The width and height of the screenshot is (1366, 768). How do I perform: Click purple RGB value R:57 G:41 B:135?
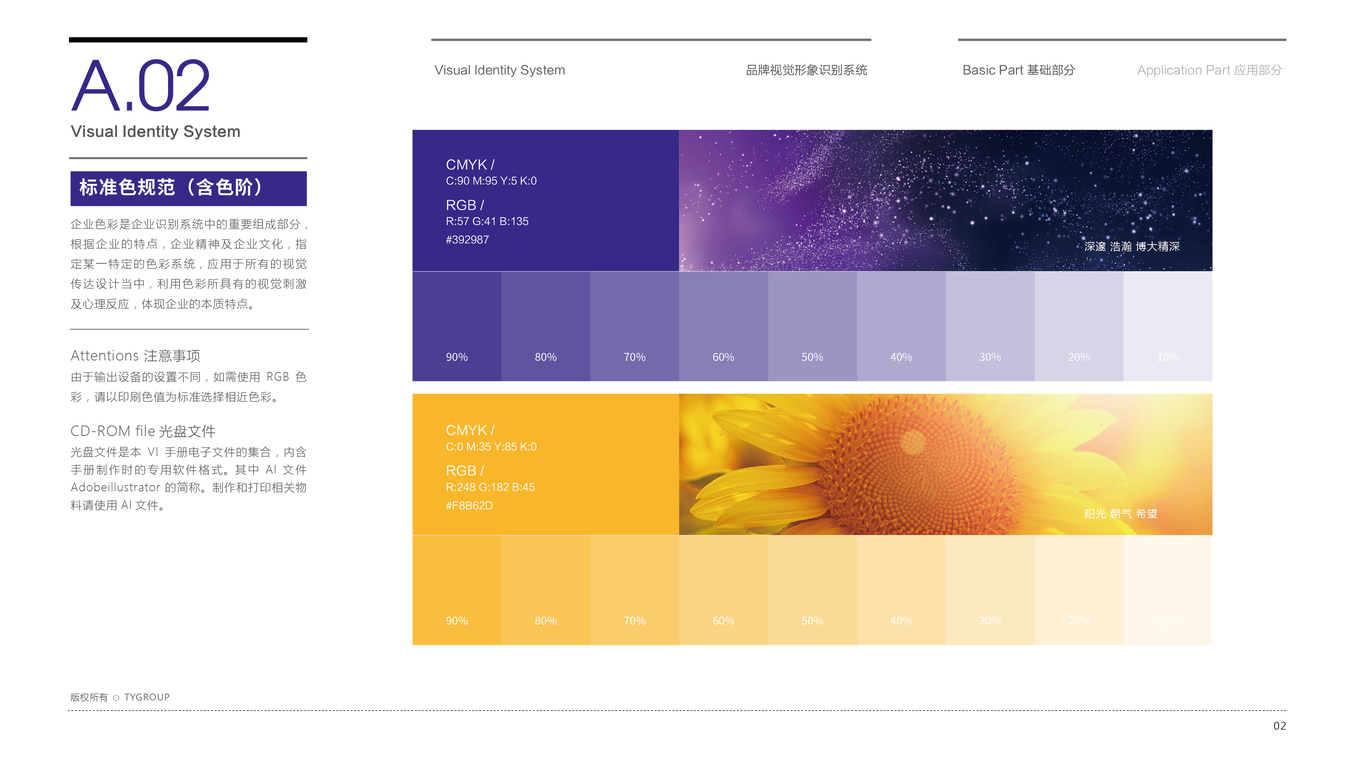487,221
